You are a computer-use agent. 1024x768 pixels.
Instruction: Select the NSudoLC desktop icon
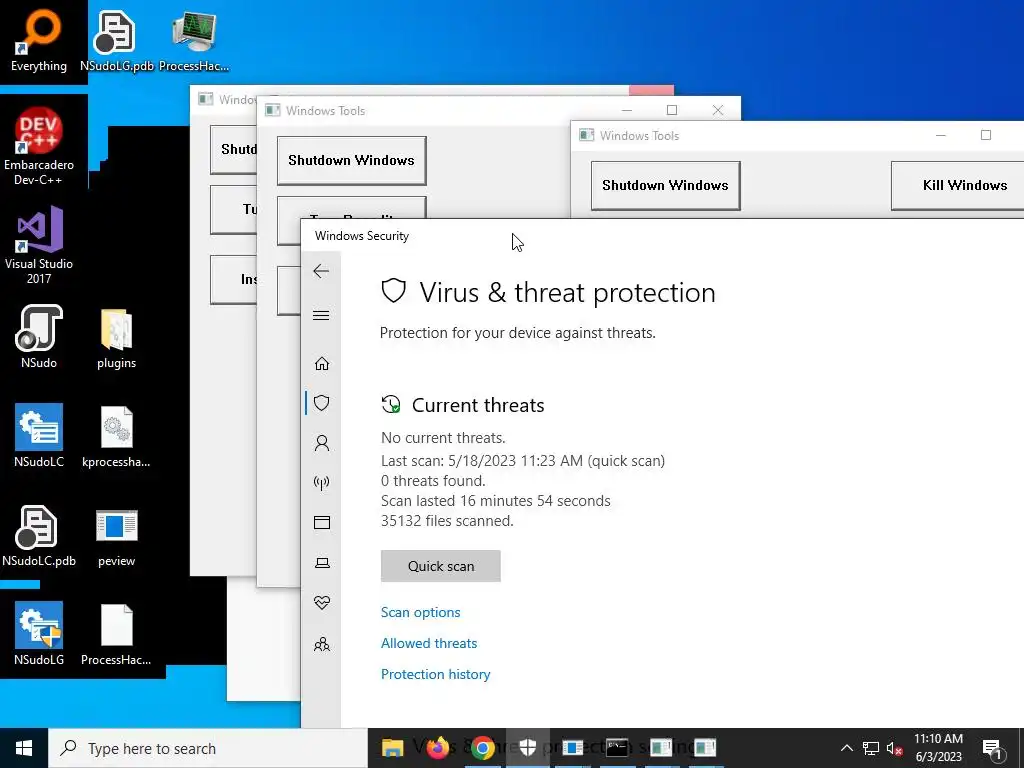tap(39, 436)
